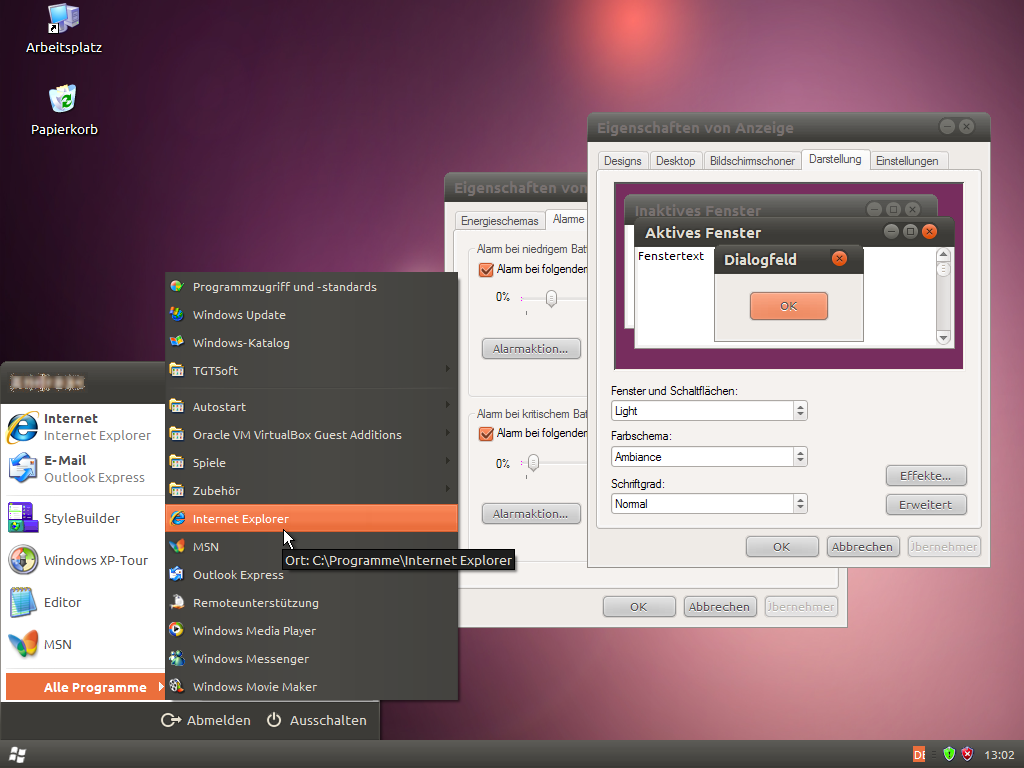Image resolution: width=1024 pixels, height=768 pixels.
Task: Expand the Spiele submenu
Action: [312, 462]
